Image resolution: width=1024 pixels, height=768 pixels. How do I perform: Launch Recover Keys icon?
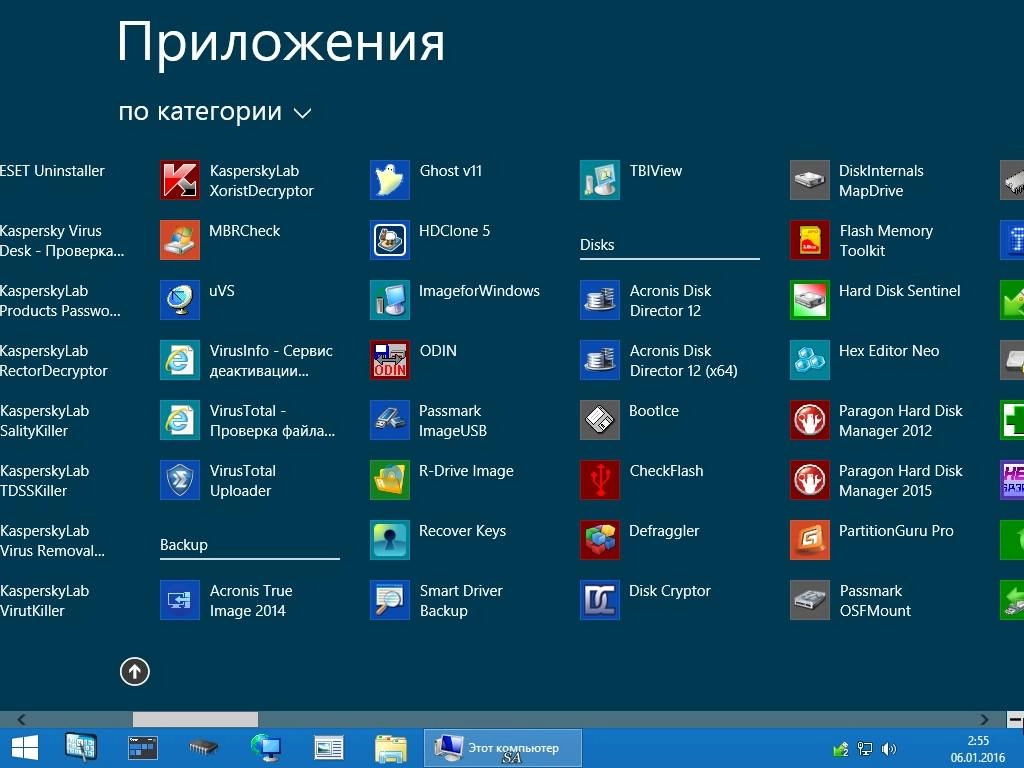pos(390,540)
